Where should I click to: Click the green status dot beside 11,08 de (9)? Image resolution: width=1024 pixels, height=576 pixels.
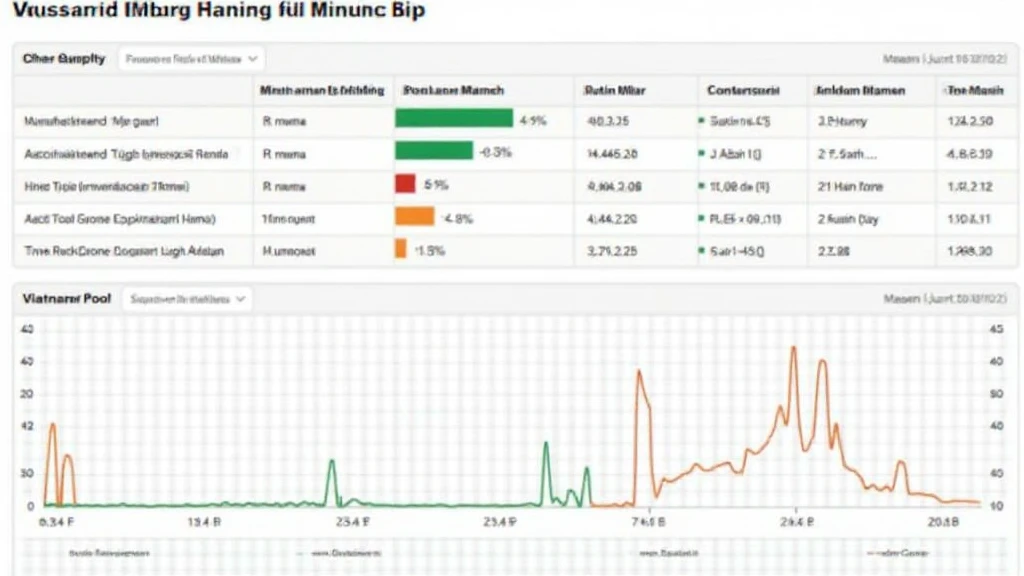(x=701, y=186)
